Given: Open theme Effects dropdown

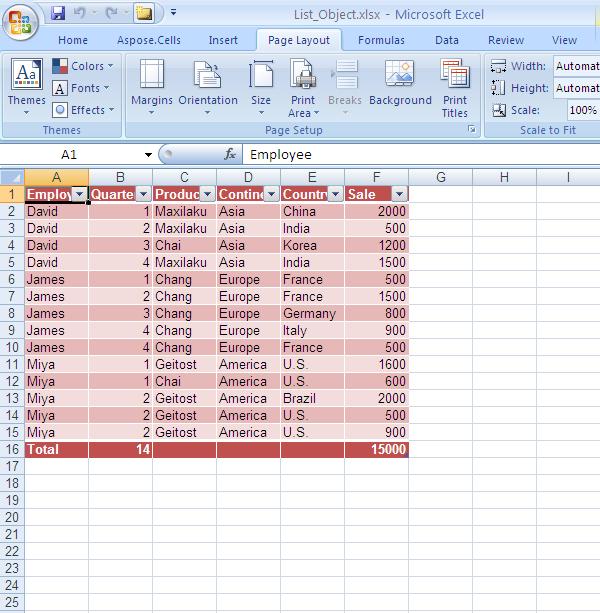Looking at the screenshot, I should point(83,110).
